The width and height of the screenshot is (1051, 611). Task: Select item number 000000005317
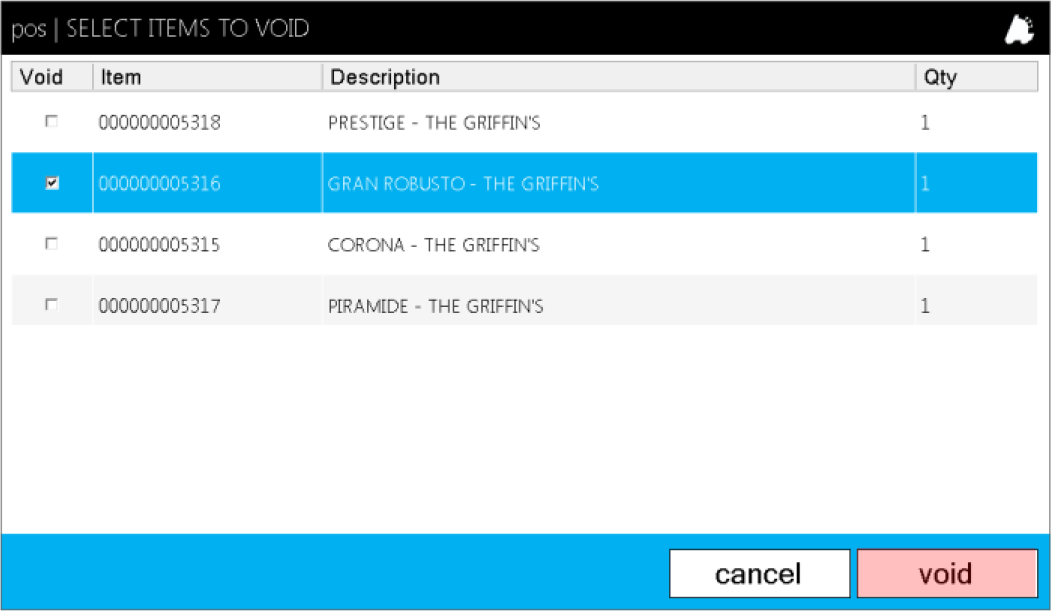[x=160, y=306]
